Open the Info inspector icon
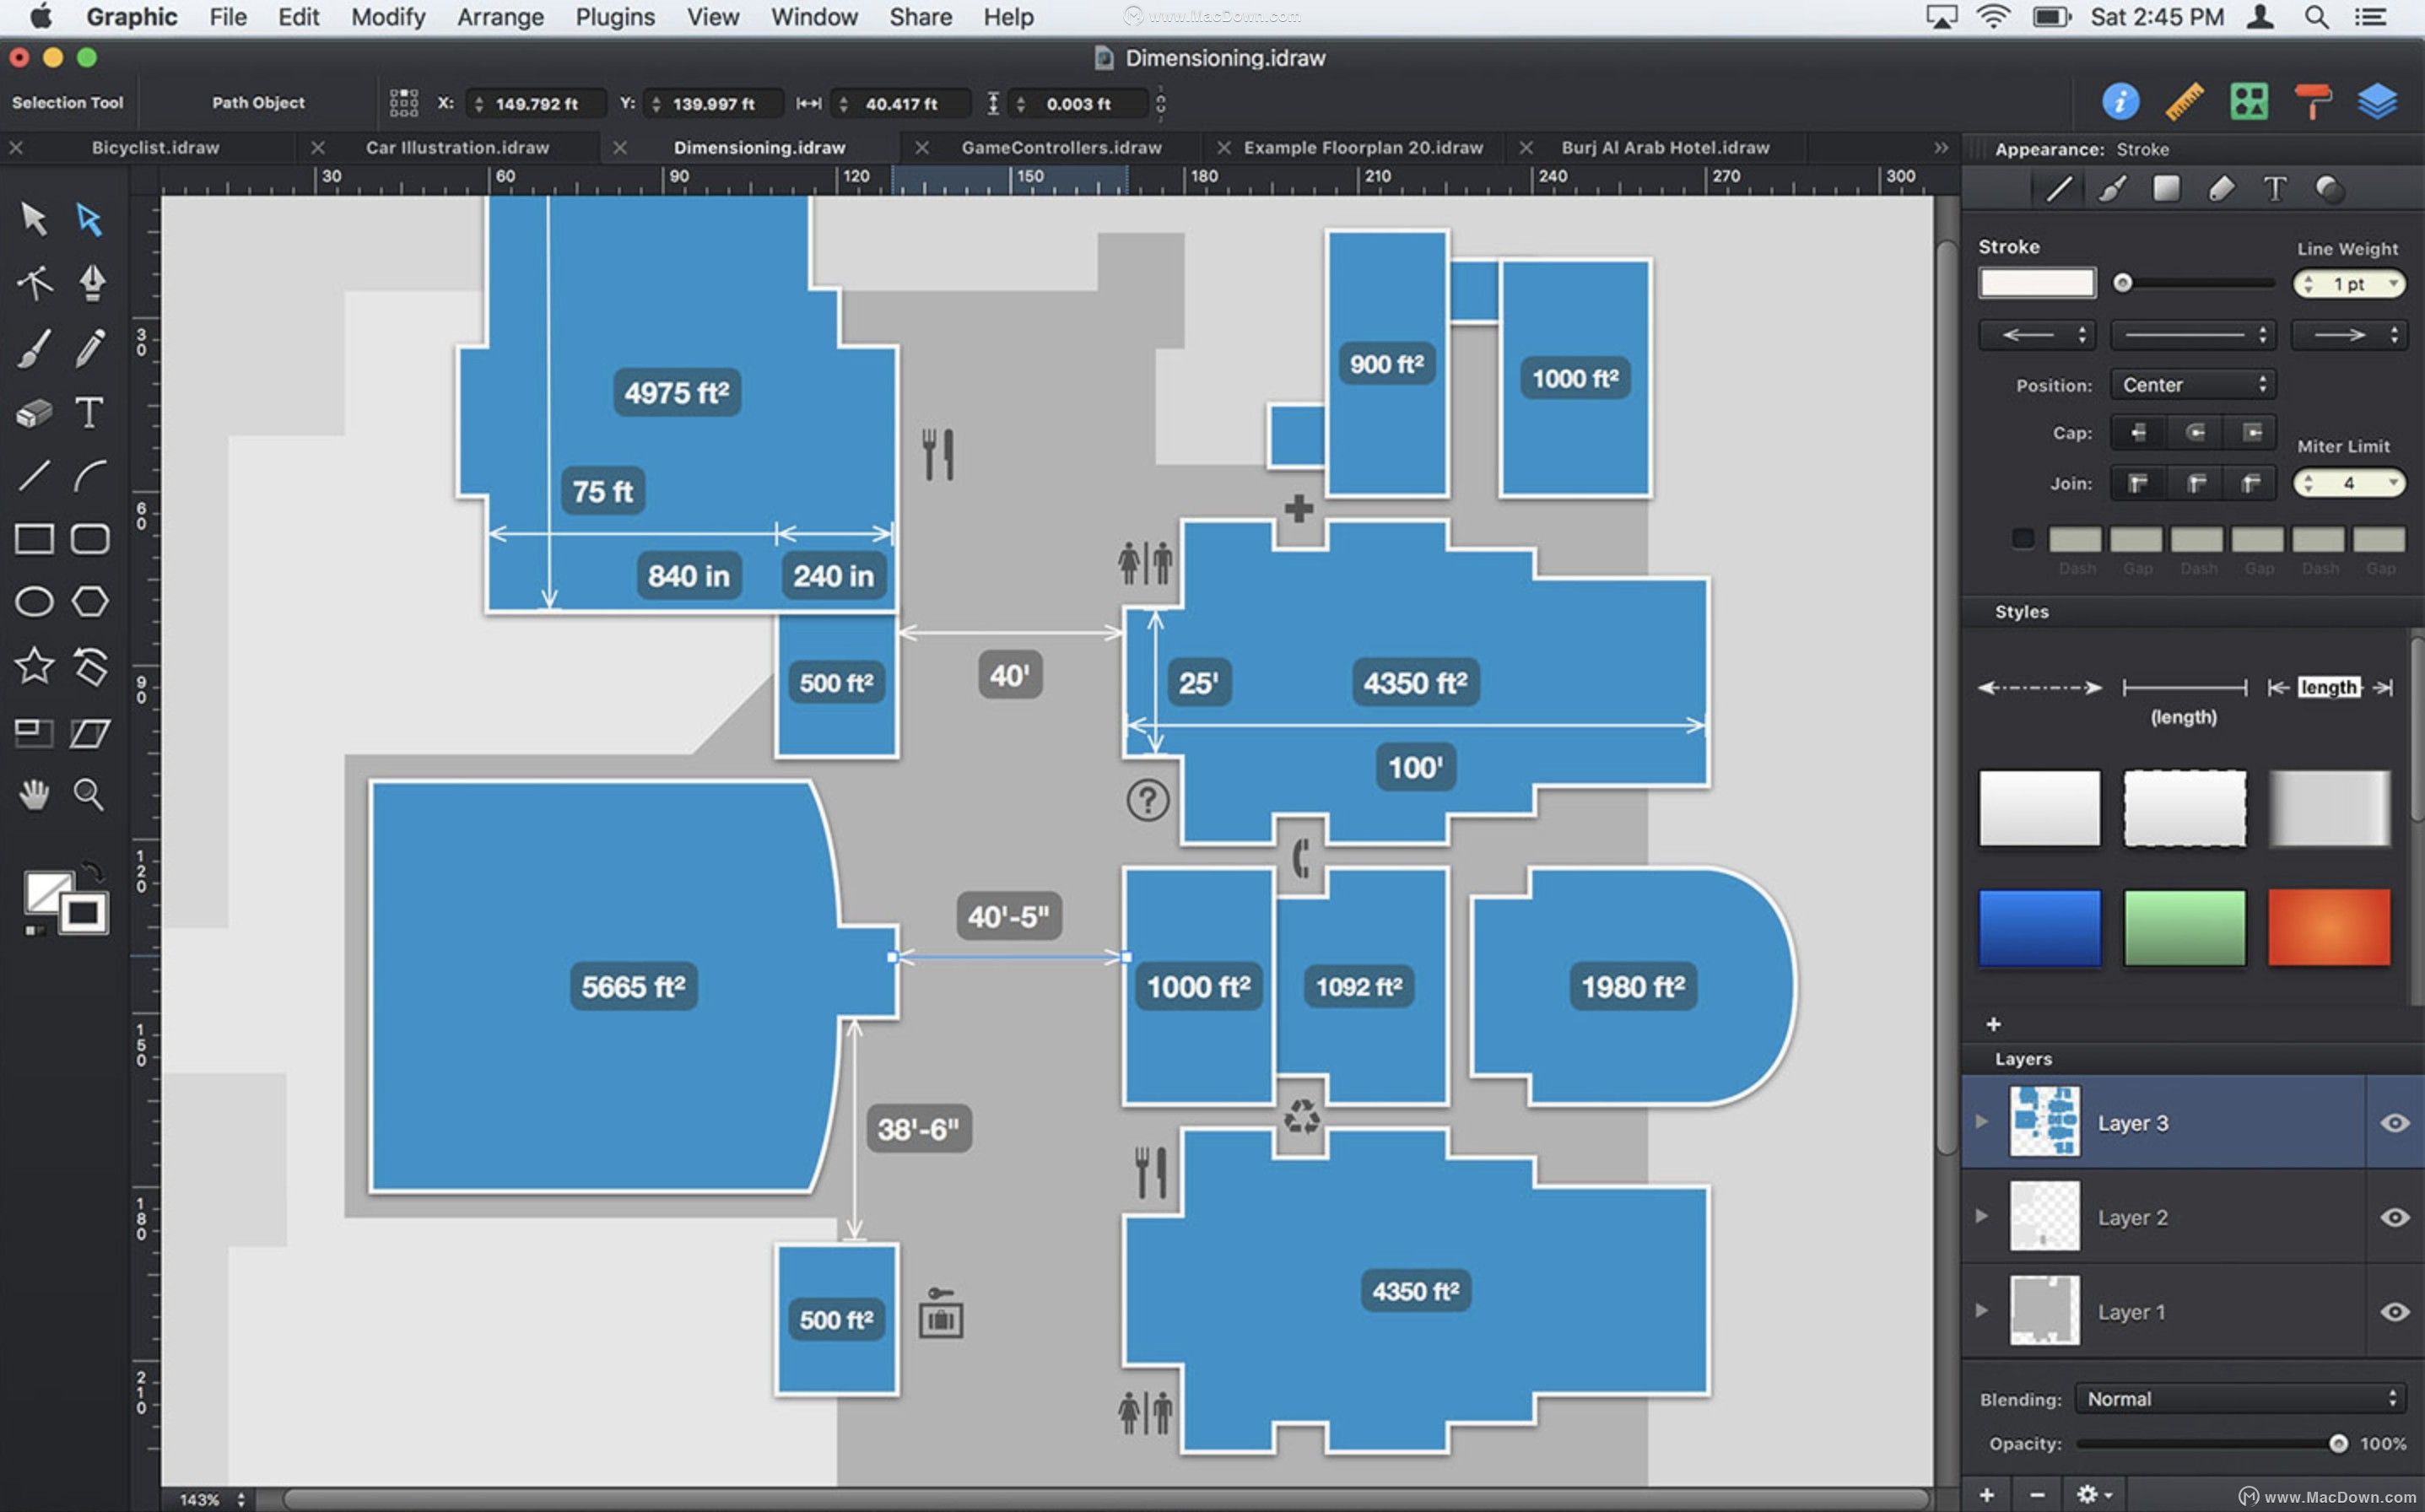The width and height of the screenshot is (2425, 1512). click(2120, 101)
